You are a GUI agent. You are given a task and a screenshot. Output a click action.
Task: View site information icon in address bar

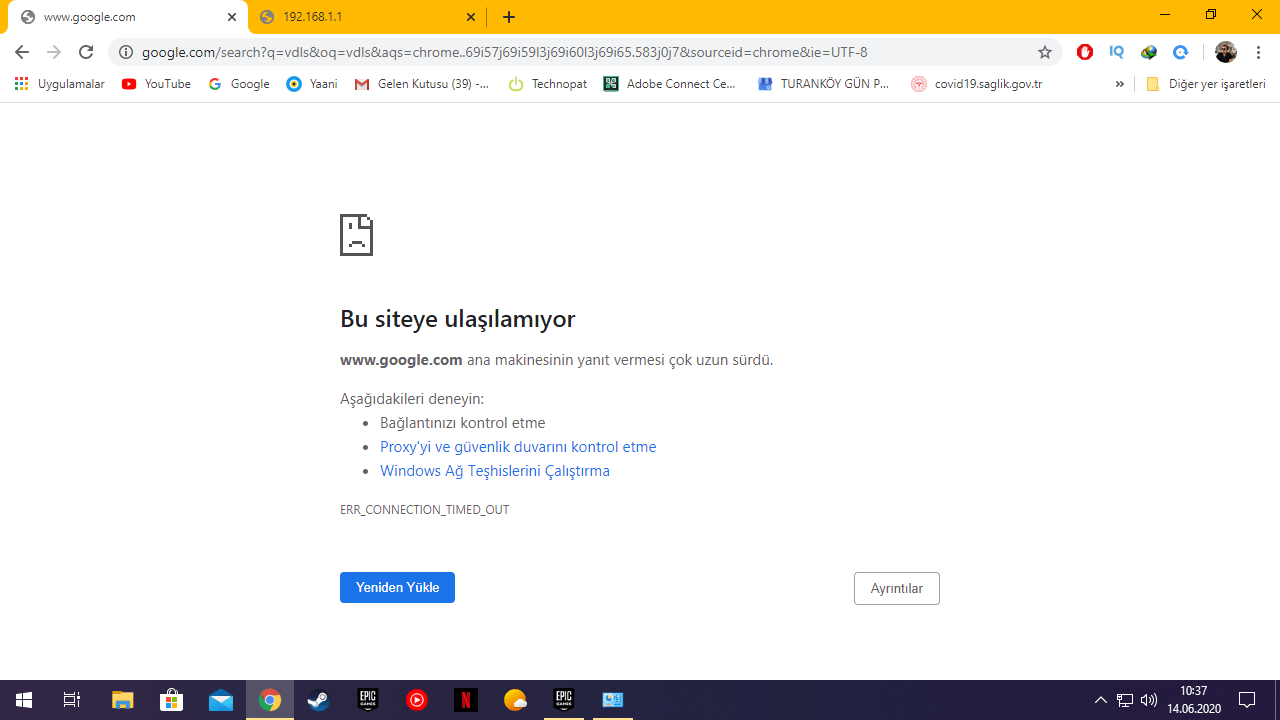point(126,52)
